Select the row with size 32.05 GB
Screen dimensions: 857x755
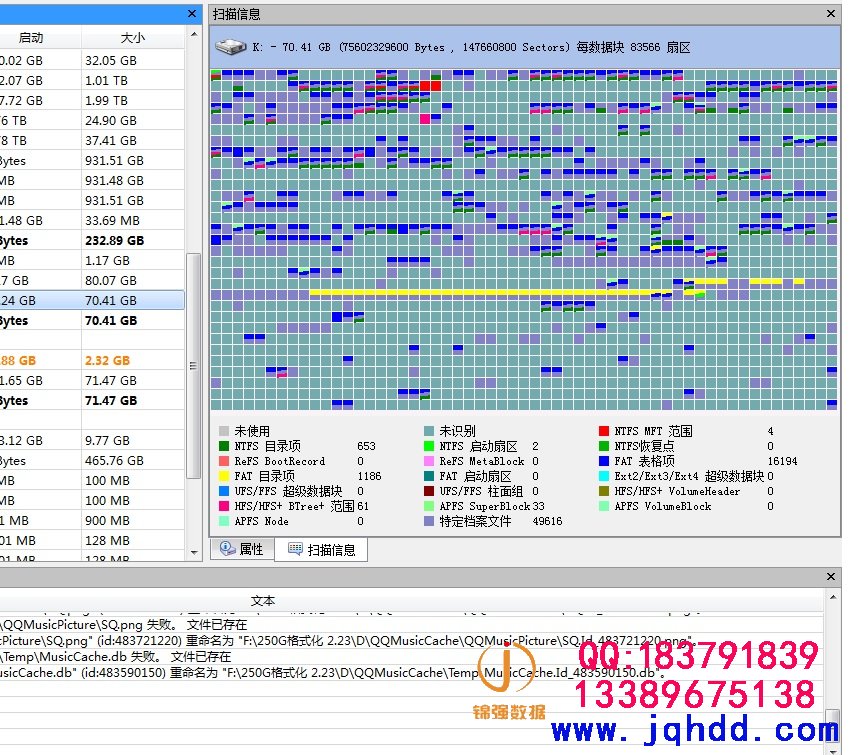[92, 61]
